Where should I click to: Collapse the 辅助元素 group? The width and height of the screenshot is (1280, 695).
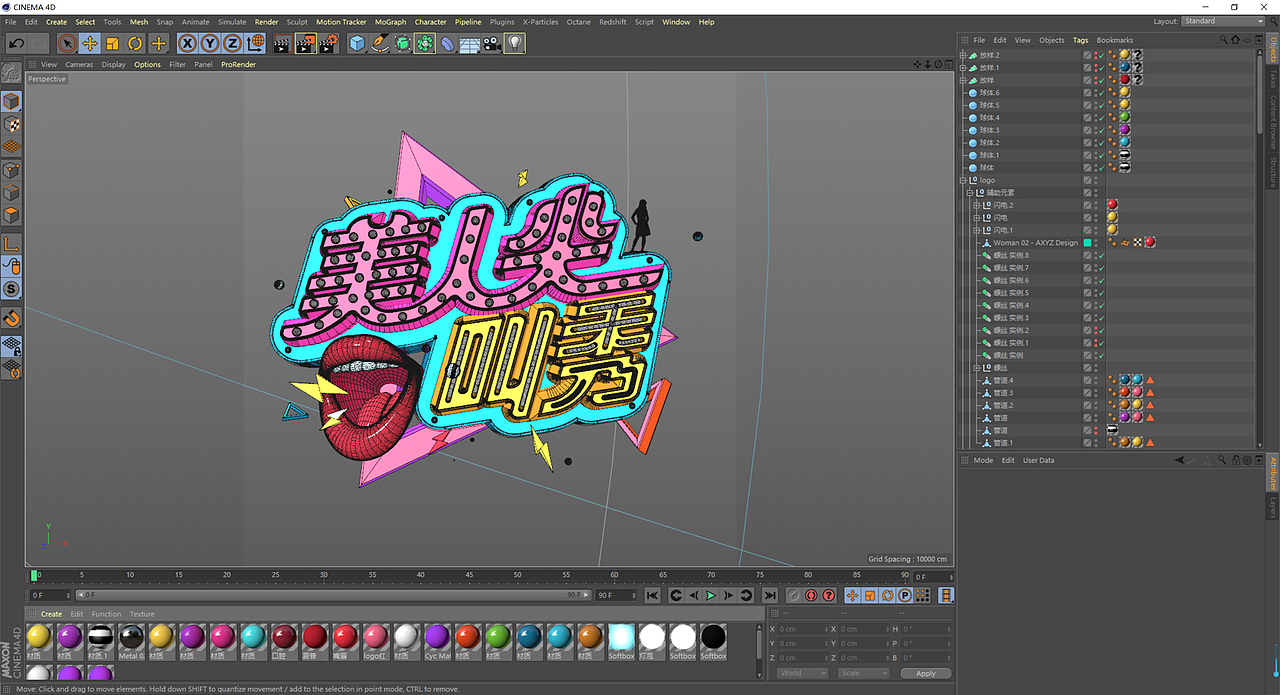pos(969,193)
